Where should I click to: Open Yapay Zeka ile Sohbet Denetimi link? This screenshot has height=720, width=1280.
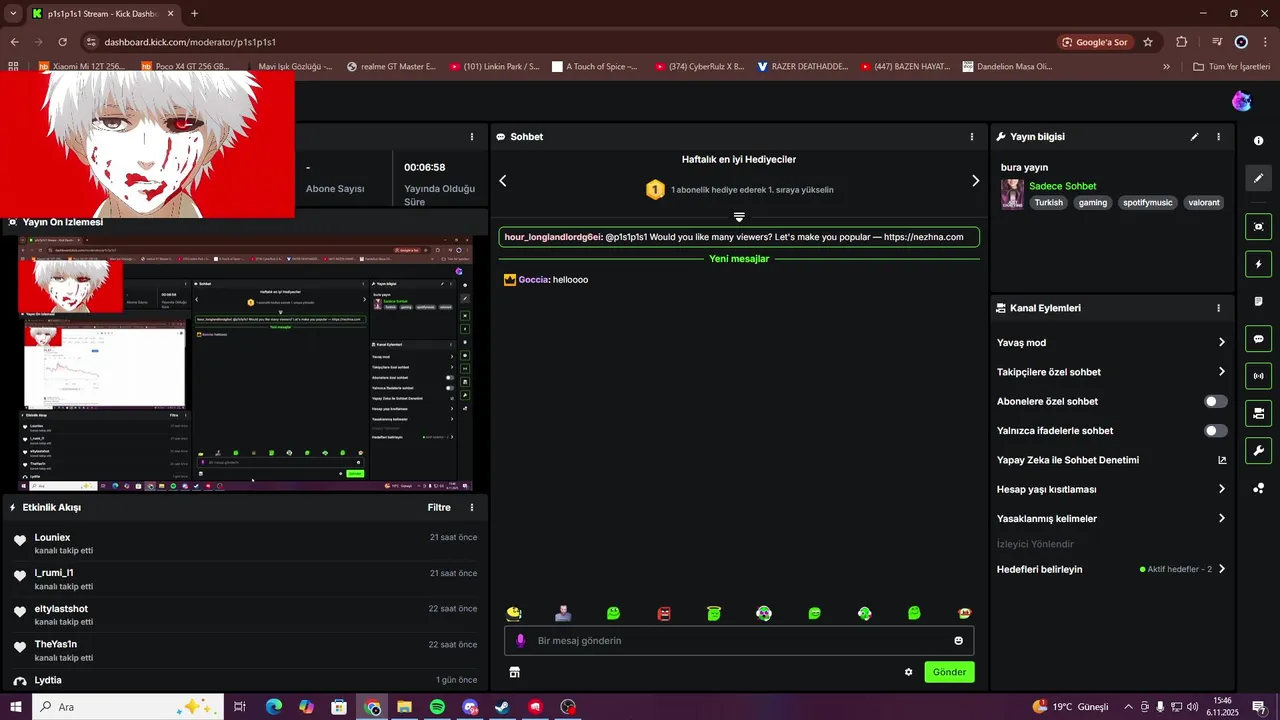[x=1109, y=460]
